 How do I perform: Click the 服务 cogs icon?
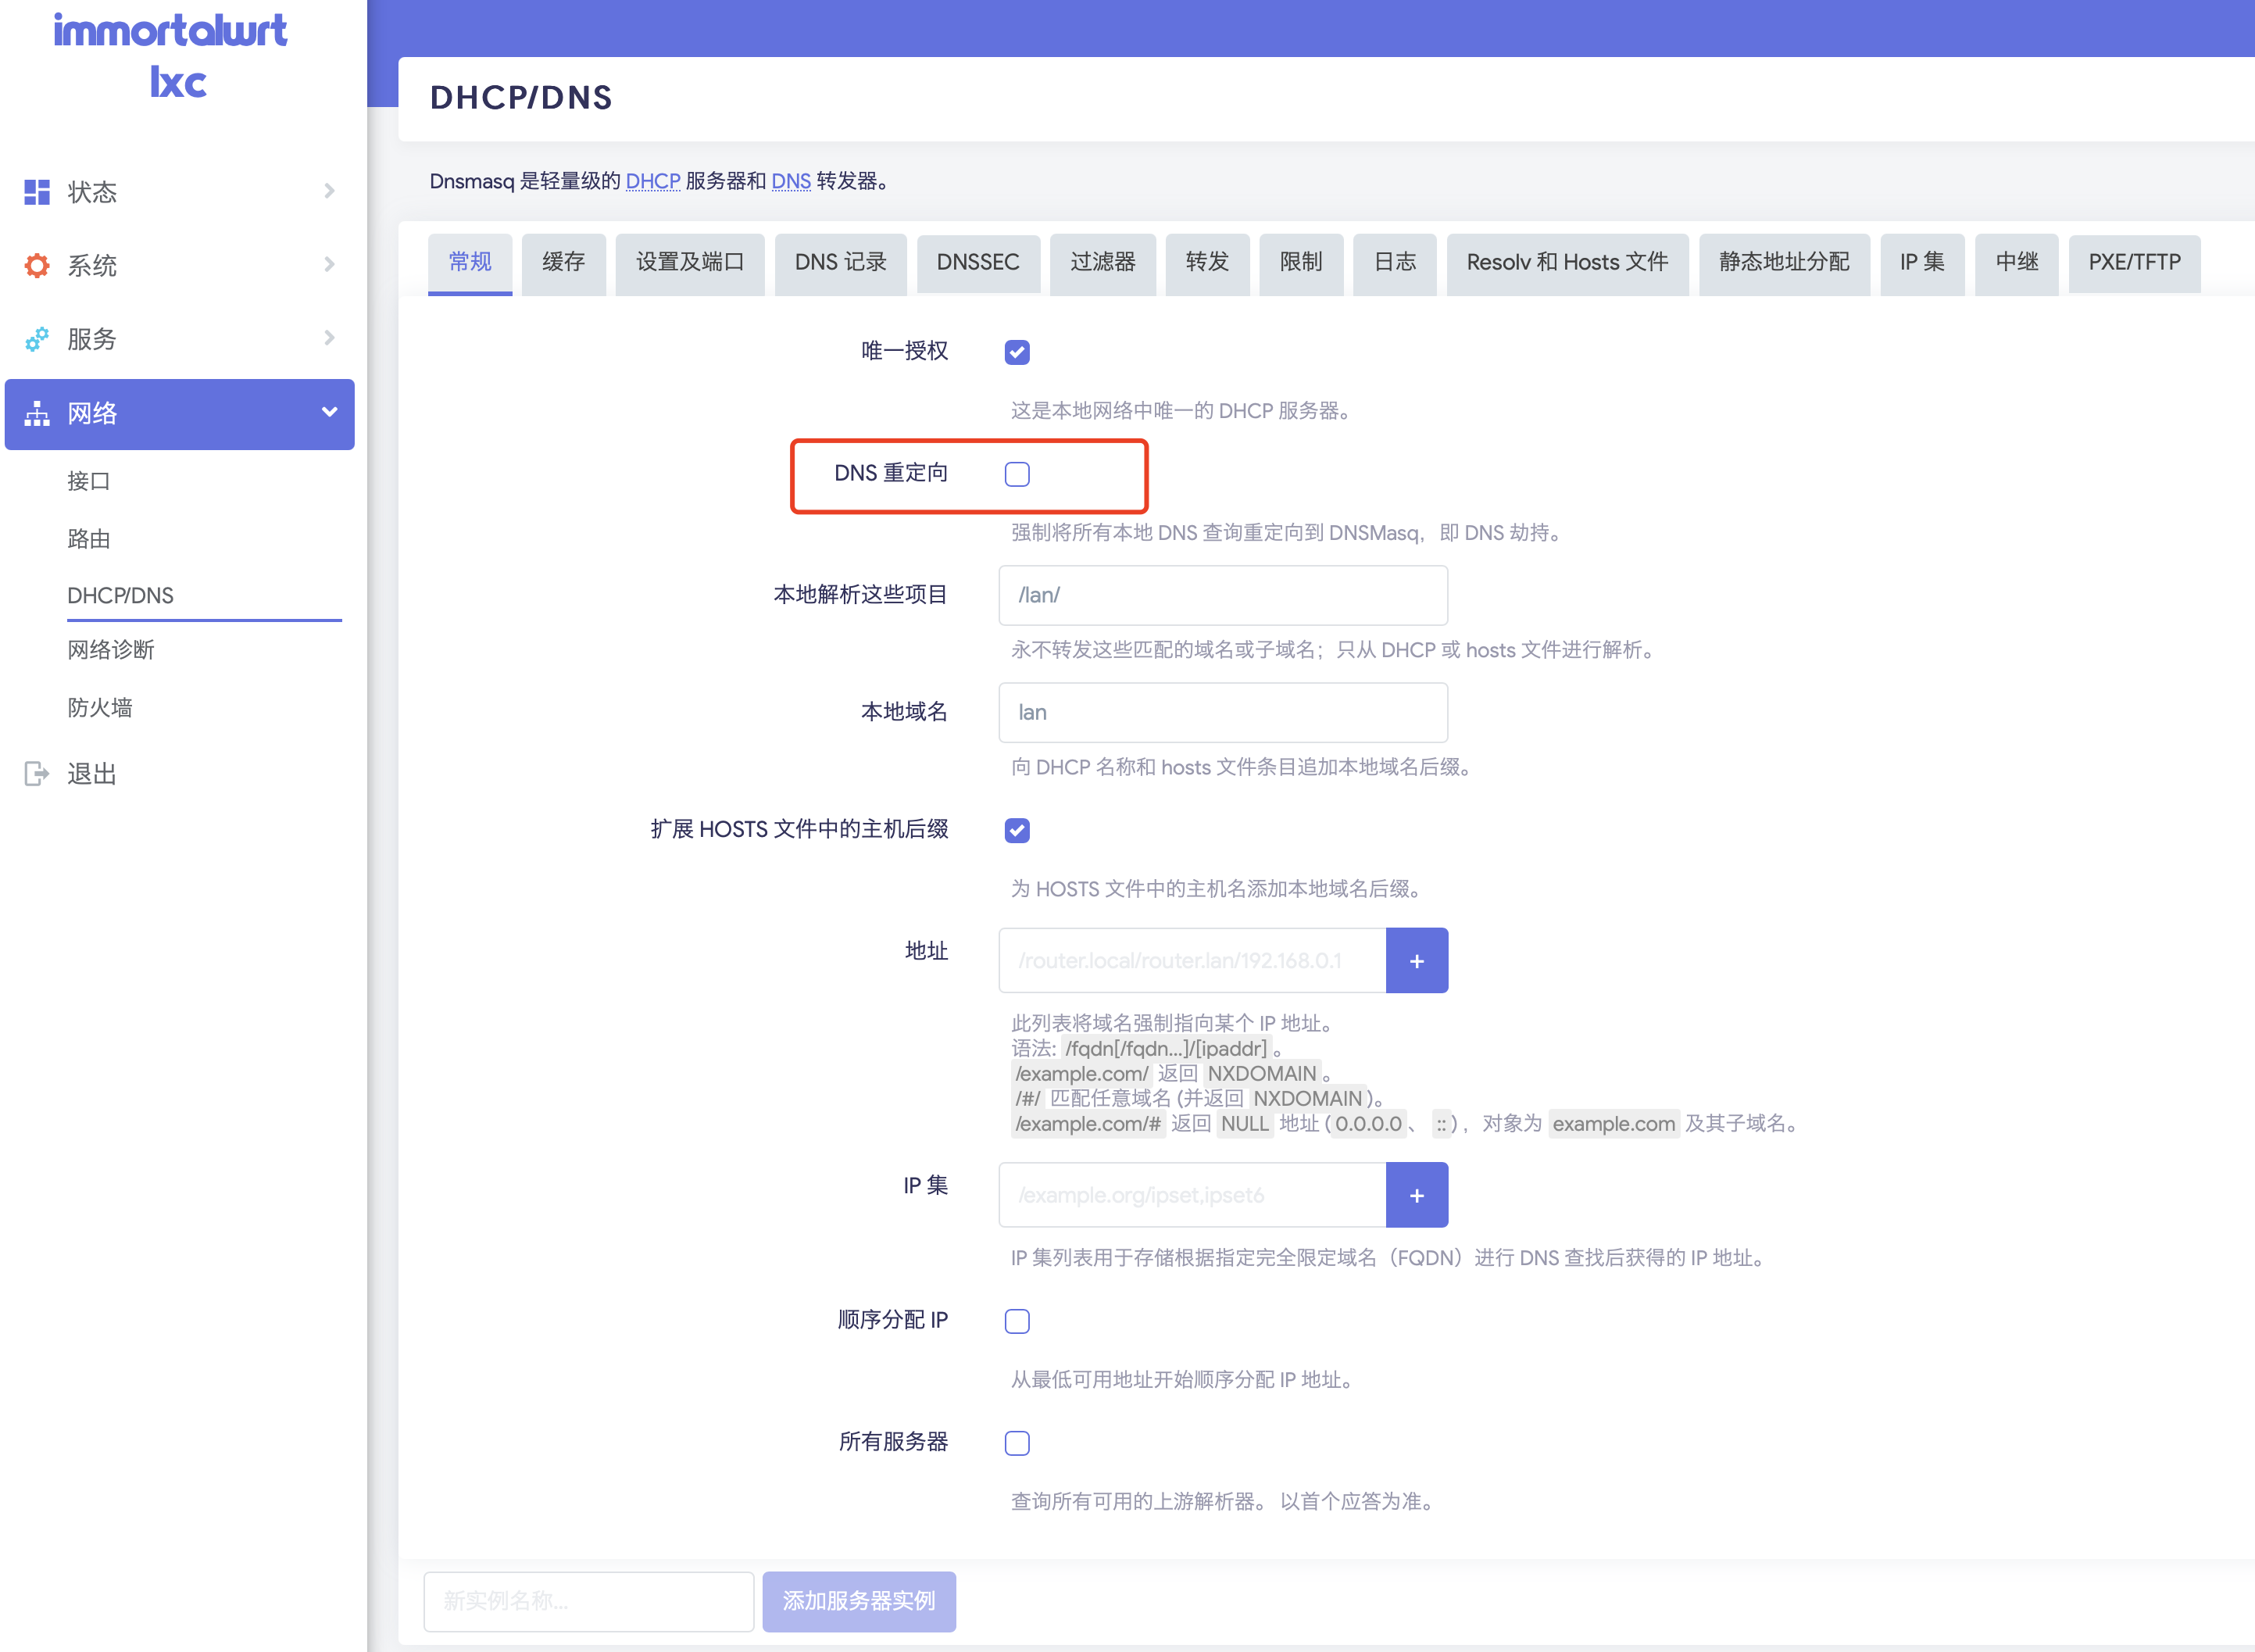click(x=37, y=339)
